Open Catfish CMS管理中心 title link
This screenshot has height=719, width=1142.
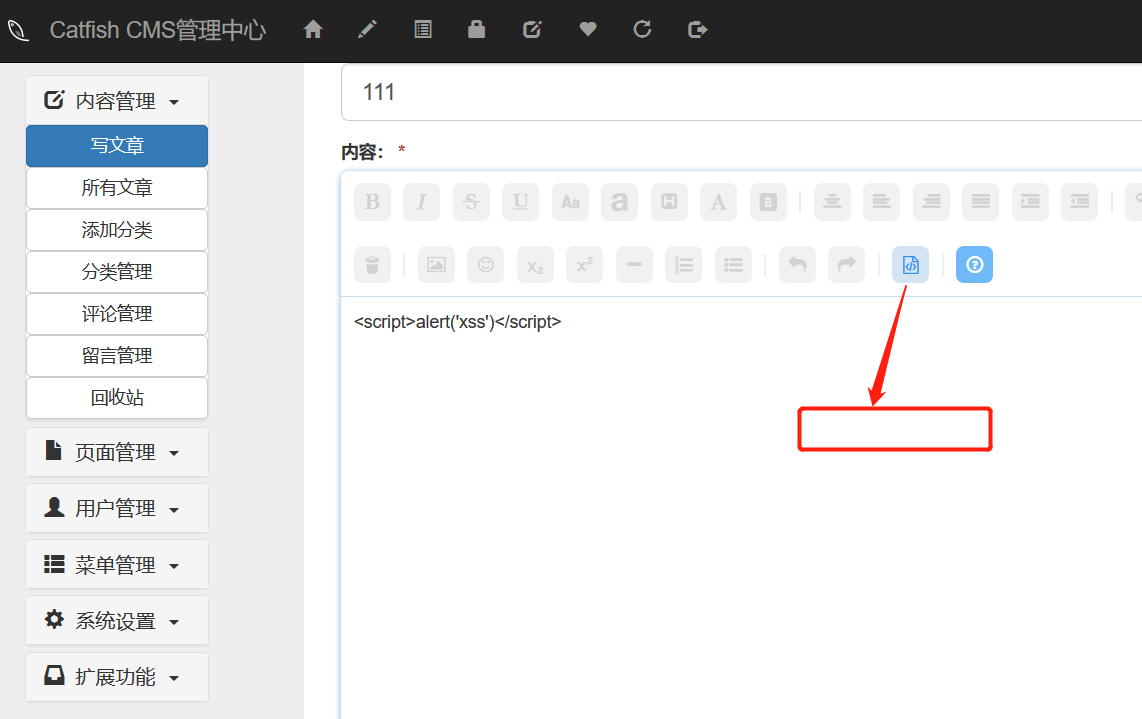pos(158,30)
